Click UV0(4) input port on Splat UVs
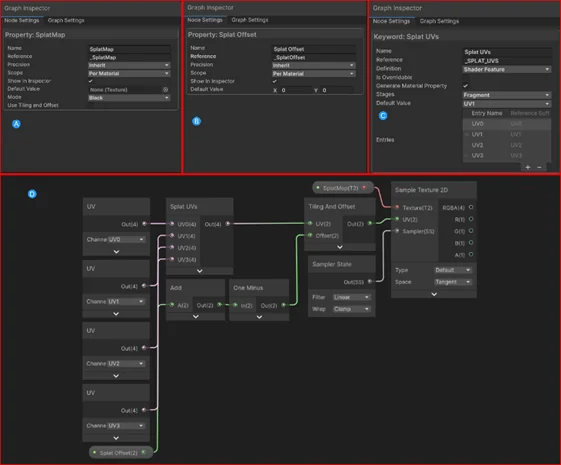Screen dimensions: 561x465 point(172,224)
